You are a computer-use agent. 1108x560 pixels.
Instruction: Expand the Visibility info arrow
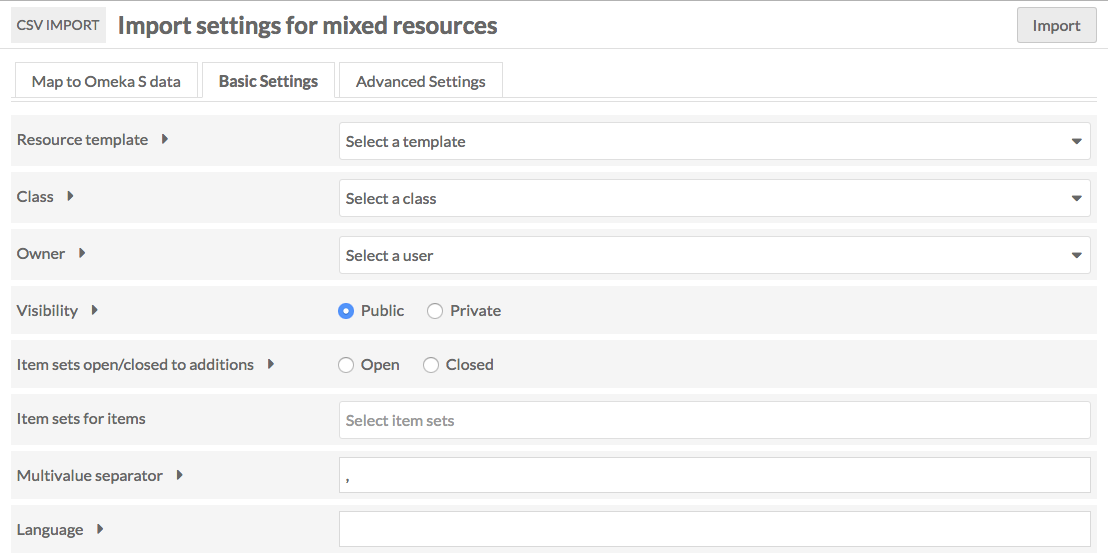[95, 310]
